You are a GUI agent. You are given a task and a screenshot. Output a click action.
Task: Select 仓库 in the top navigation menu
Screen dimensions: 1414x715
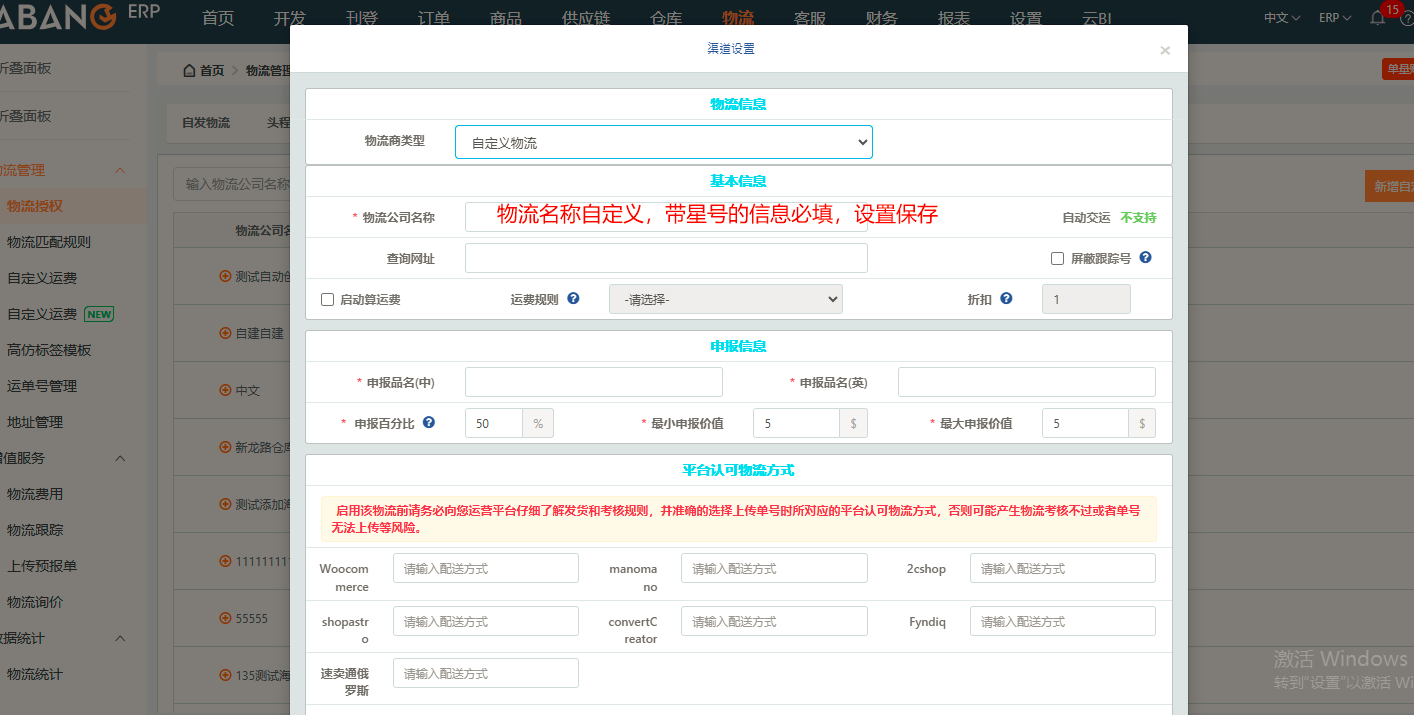(x=665, y=16)
